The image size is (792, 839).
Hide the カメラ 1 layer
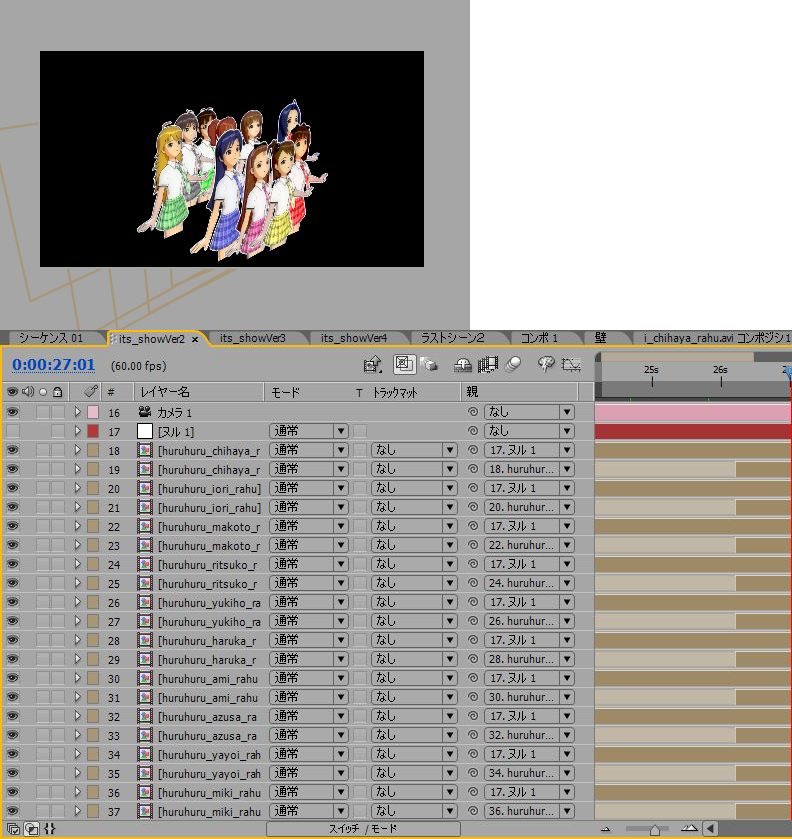coord(12,412)
